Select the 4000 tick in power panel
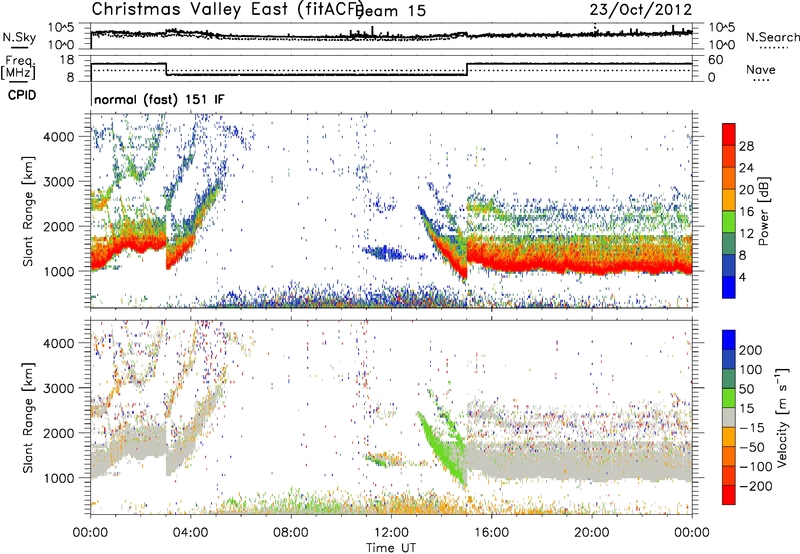800x554 pixels. tap(58, 137)
